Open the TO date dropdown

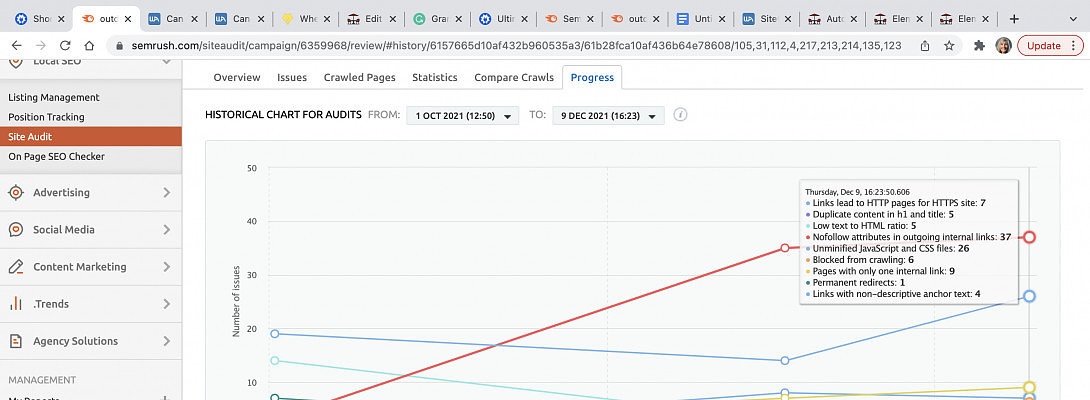click(x=608, y=116)
